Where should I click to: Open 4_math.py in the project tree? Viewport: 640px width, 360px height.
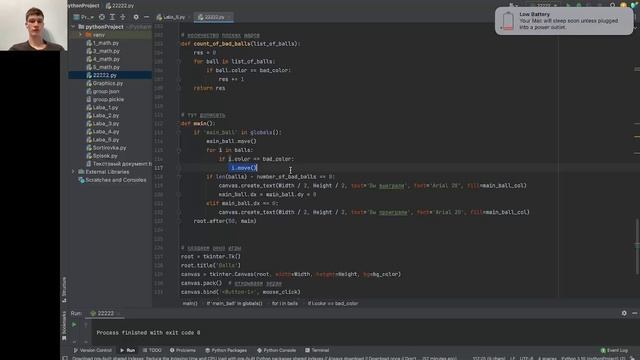pos(102,59)
